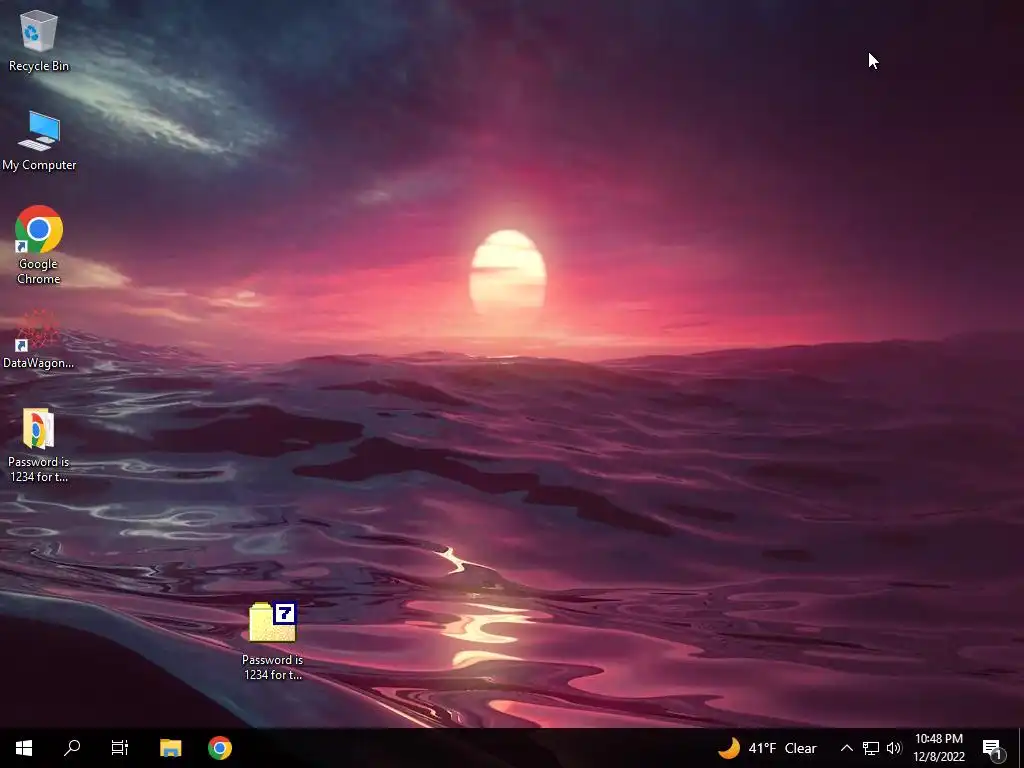
Task: Open Task View from taskbar
Action: [120, 748]
